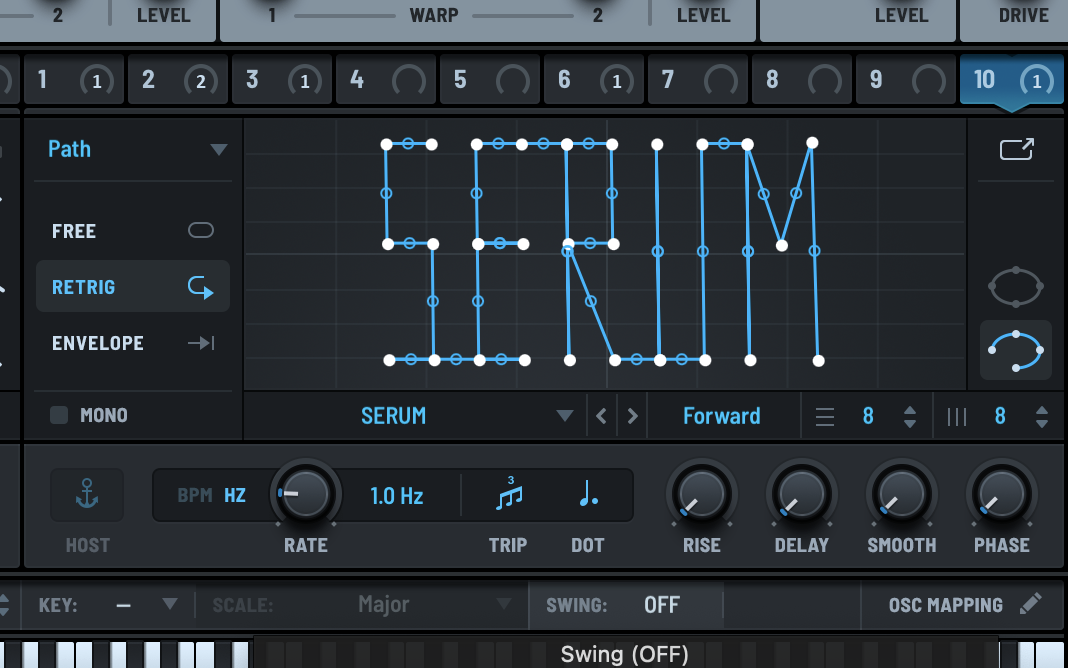The image size is (1068, 668).
Task: Select the open path curve icon
Action: pos(1016,350)
